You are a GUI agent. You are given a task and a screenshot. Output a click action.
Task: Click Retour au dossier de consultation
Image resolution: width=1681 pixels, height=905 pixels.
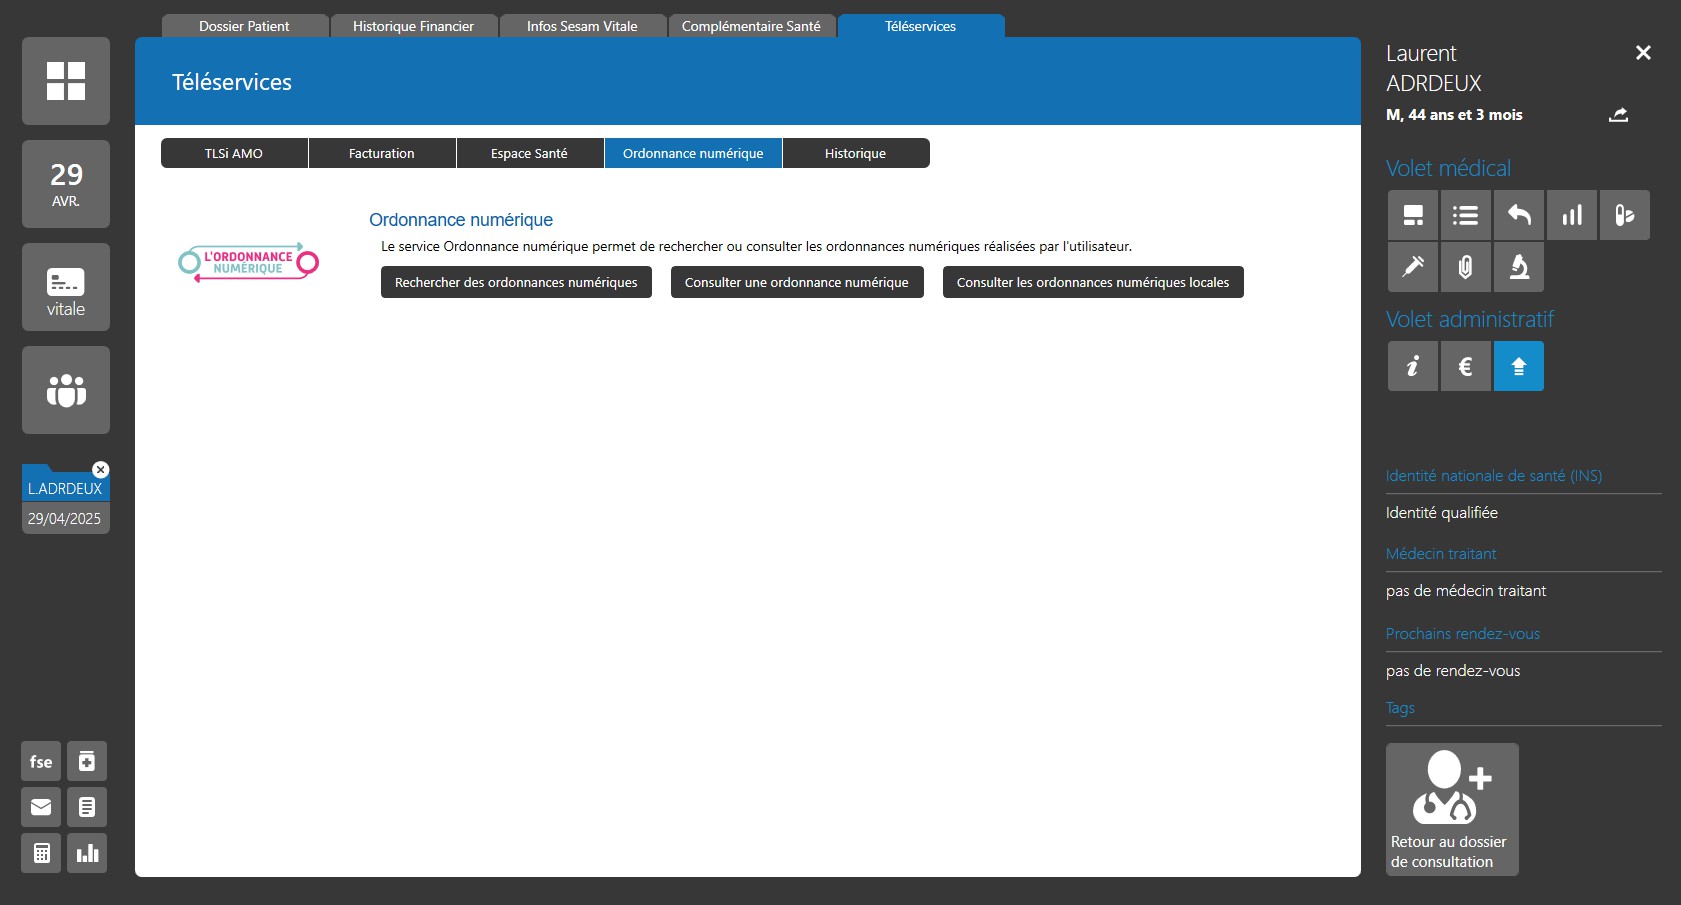coord(1451,809)
